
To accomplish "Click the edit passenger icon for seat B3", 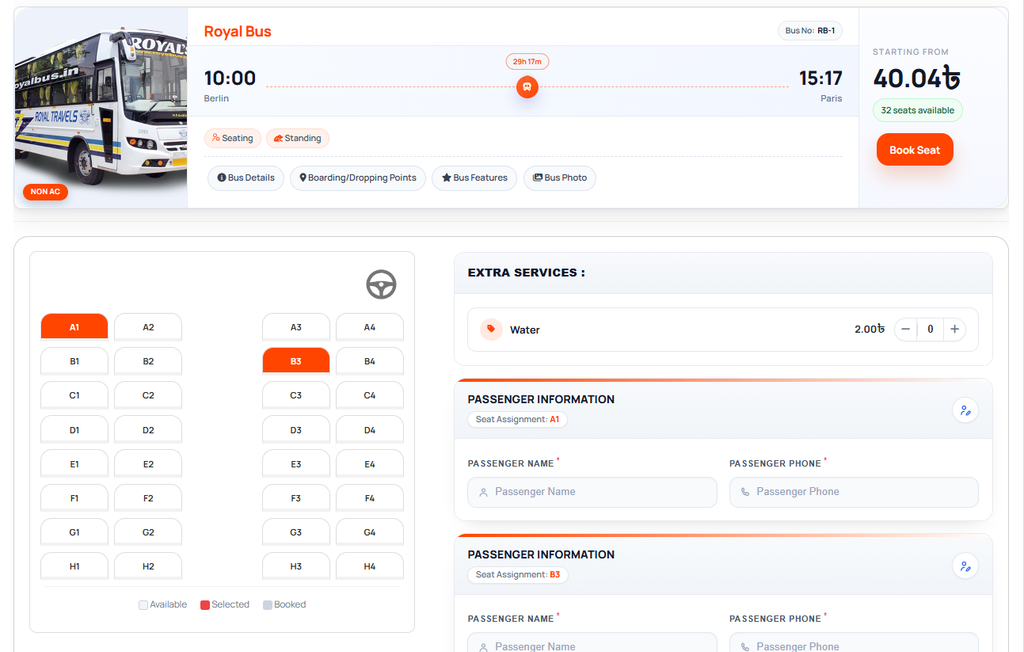I will tap(965, 566).
